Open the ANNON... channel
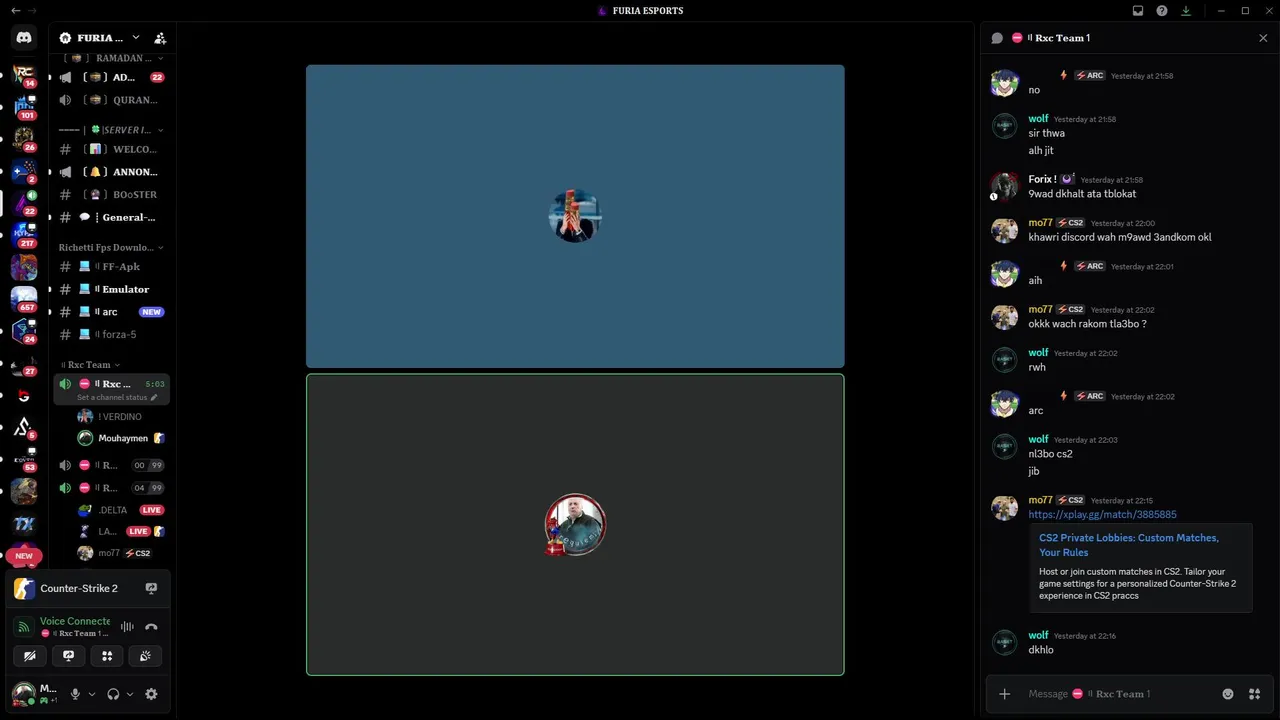The height and width of the screenshot is (720, 1280). click(x=111, y=172)
